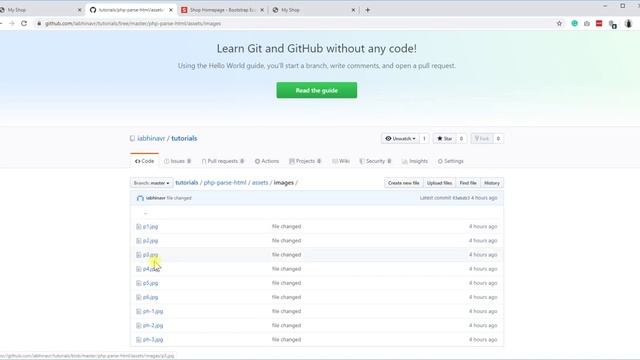Image resolution: width=640 pixels, height=360 pixels.
Task: Open the repository Settings tab
Action: pyautogui.click(x=451, y=161)
